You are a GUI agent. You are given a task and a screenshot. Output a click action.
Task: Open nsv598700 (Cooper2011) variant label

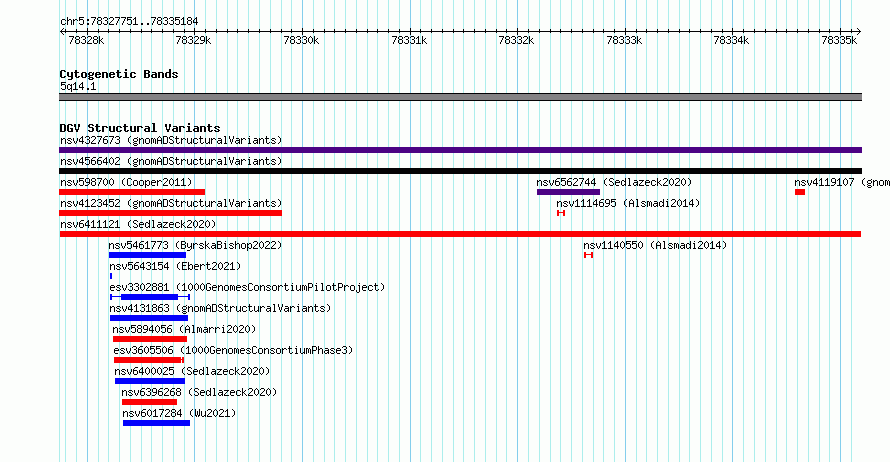click(x=126, y=182)
